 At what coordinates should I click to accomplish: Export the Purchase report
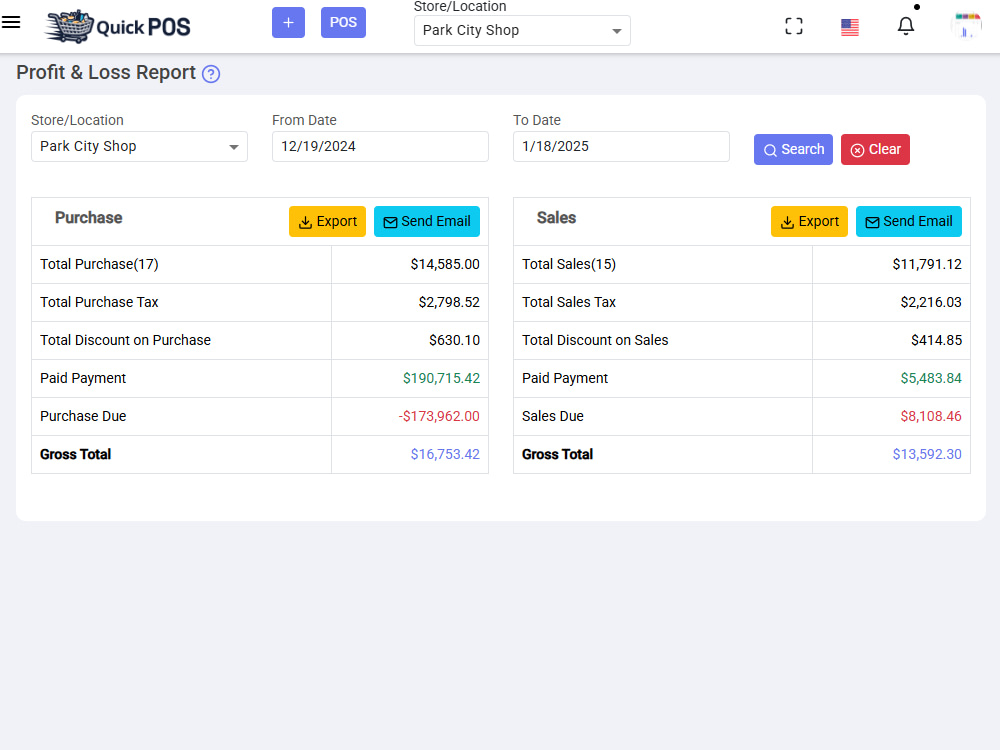pyautogui.click(x=327, y=221)
